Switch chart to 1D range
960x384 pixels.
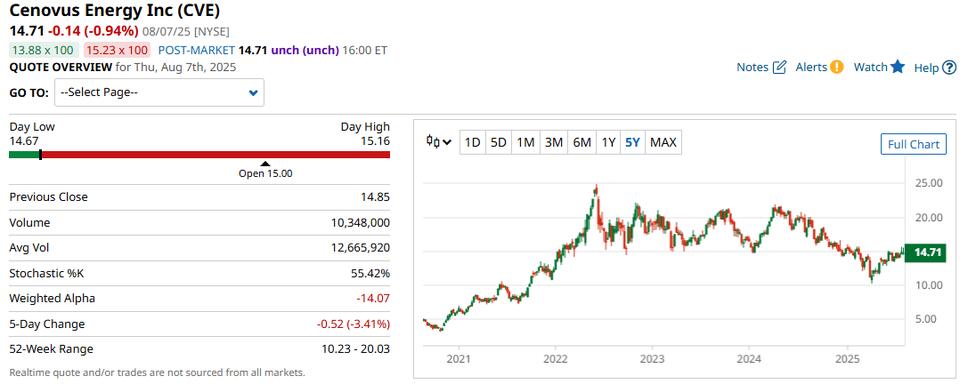point(472,143)
